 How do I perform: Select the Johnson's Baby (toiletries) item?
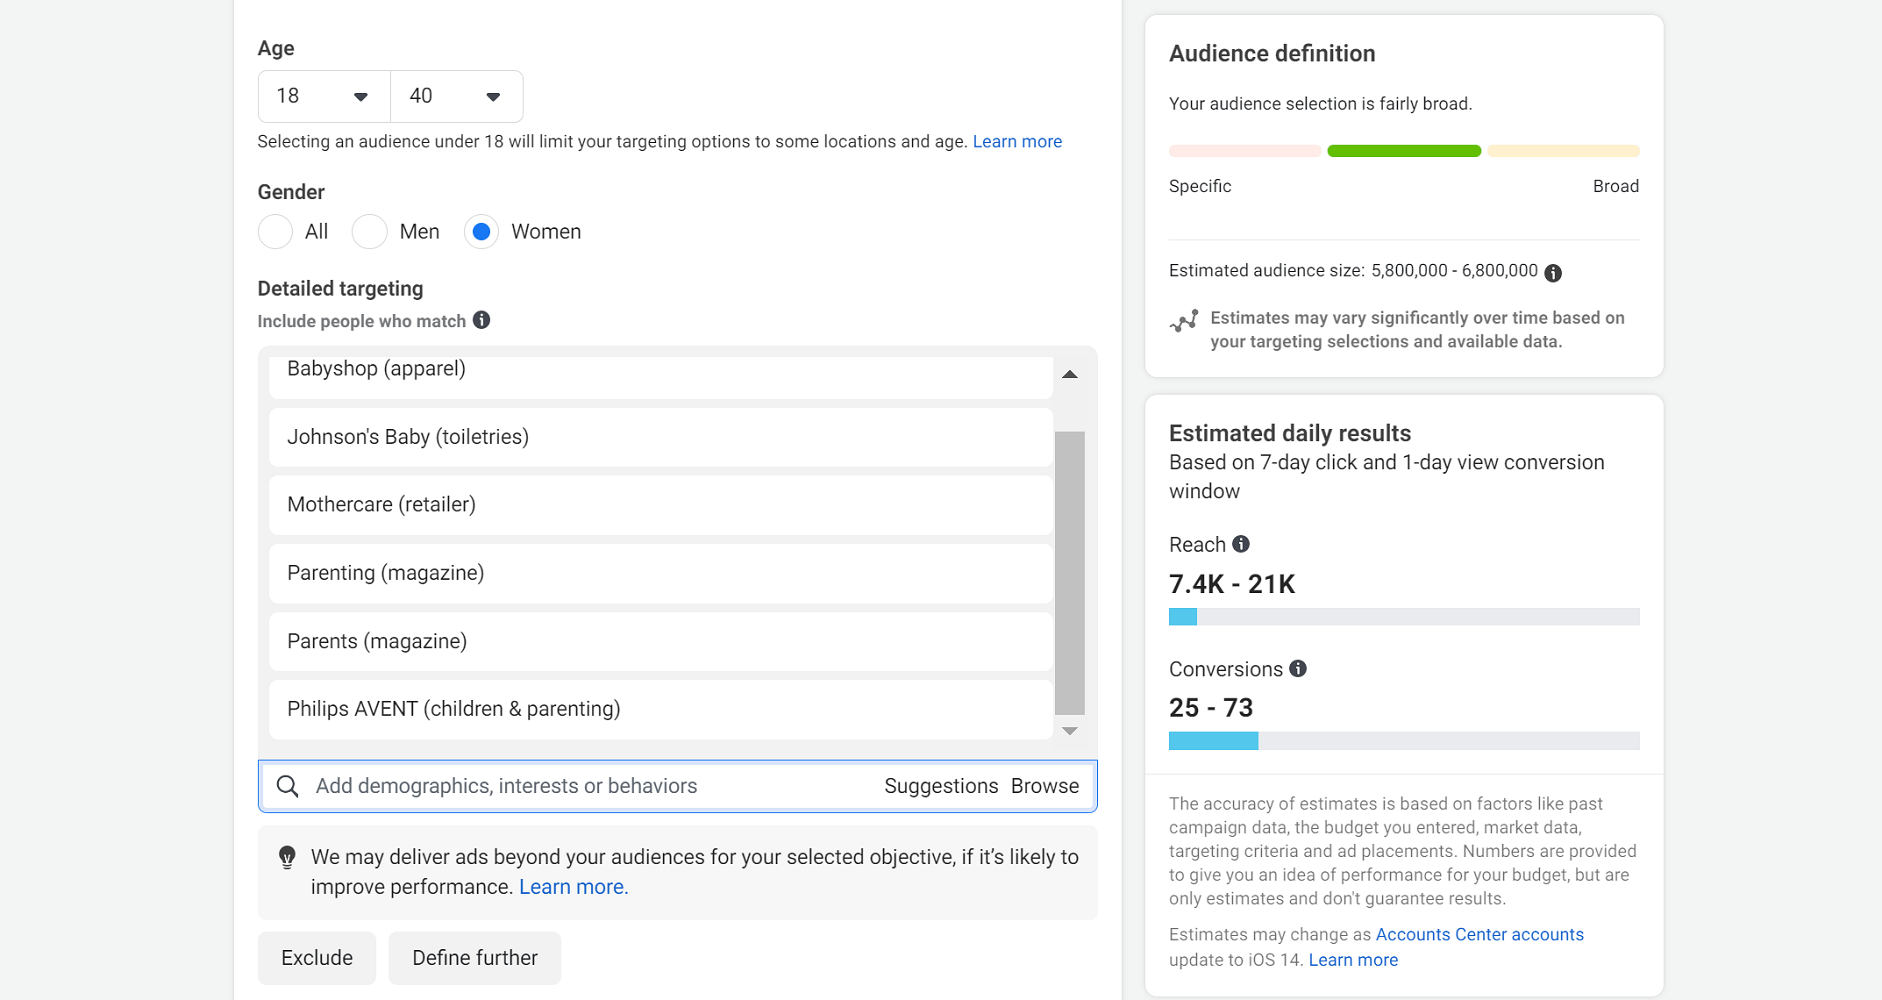point(661,437)
